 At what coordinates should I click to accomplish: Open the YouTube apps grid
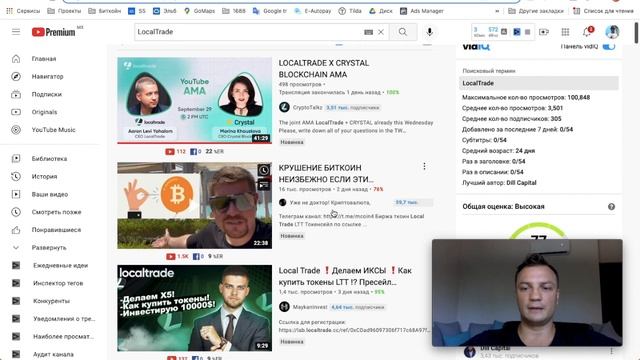pos(565,32)
